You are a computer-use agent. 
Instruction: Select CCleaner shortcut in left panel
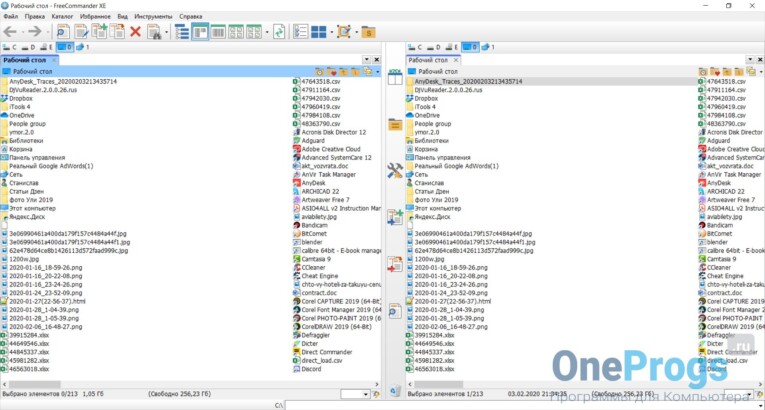[315, 267]
